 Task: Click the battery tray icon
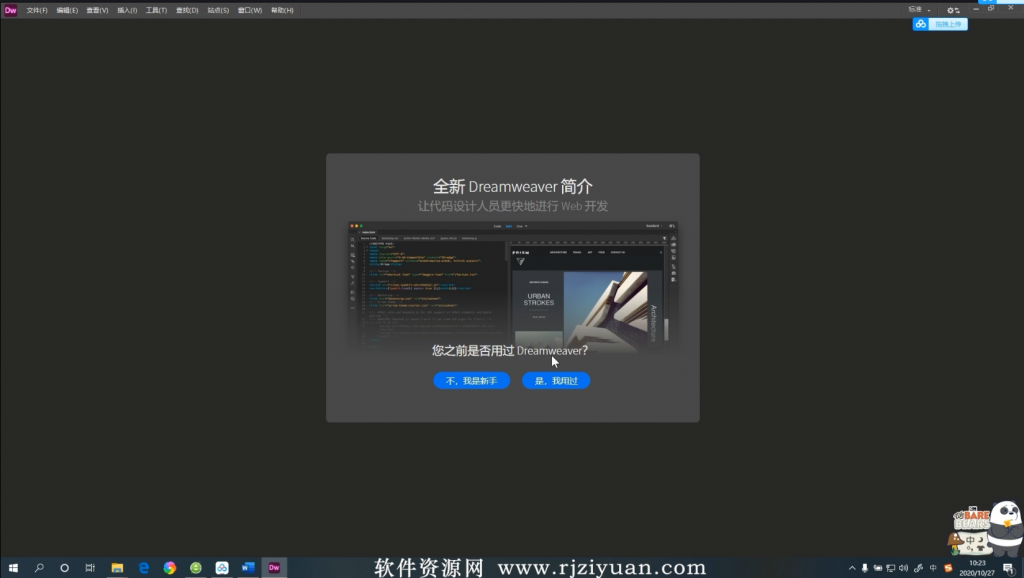[x=878, y=568]
